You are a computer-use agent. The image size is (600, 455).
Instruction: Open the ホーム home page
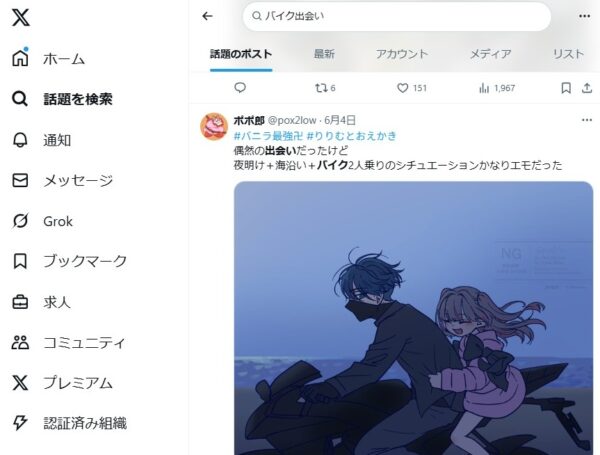48,59
